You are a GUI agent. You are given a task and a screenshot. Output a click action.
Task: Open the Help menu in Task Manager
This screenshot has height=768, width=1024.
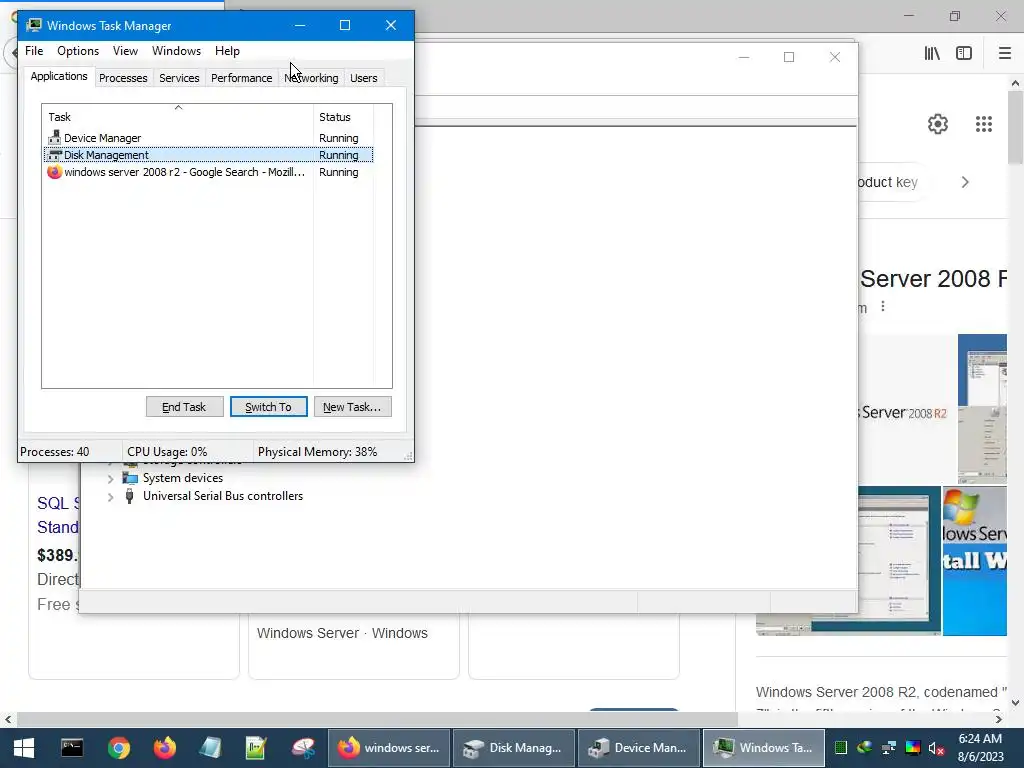227,51
